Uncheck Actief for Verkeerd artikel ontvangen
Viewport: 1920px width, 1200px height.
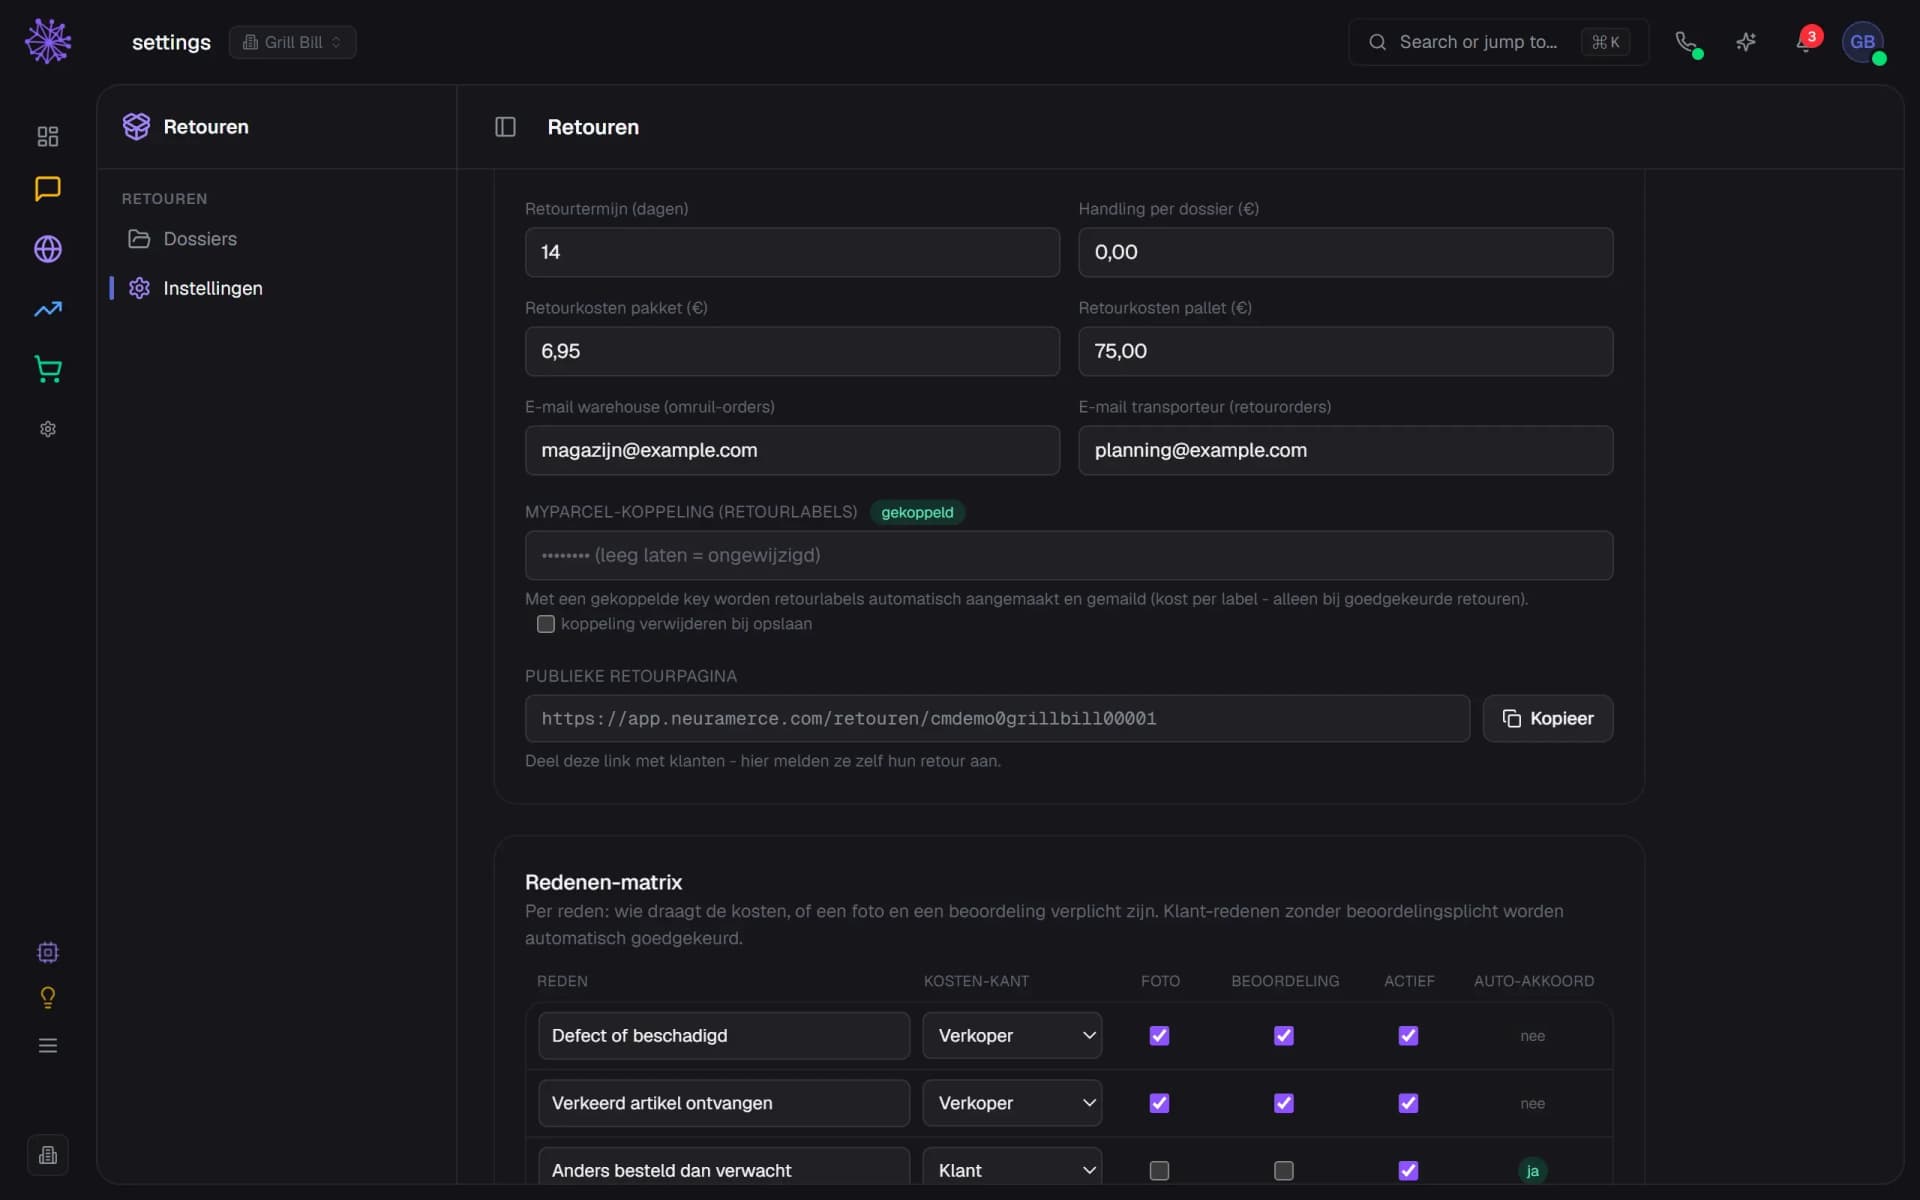click(x=1408, y=1103)
